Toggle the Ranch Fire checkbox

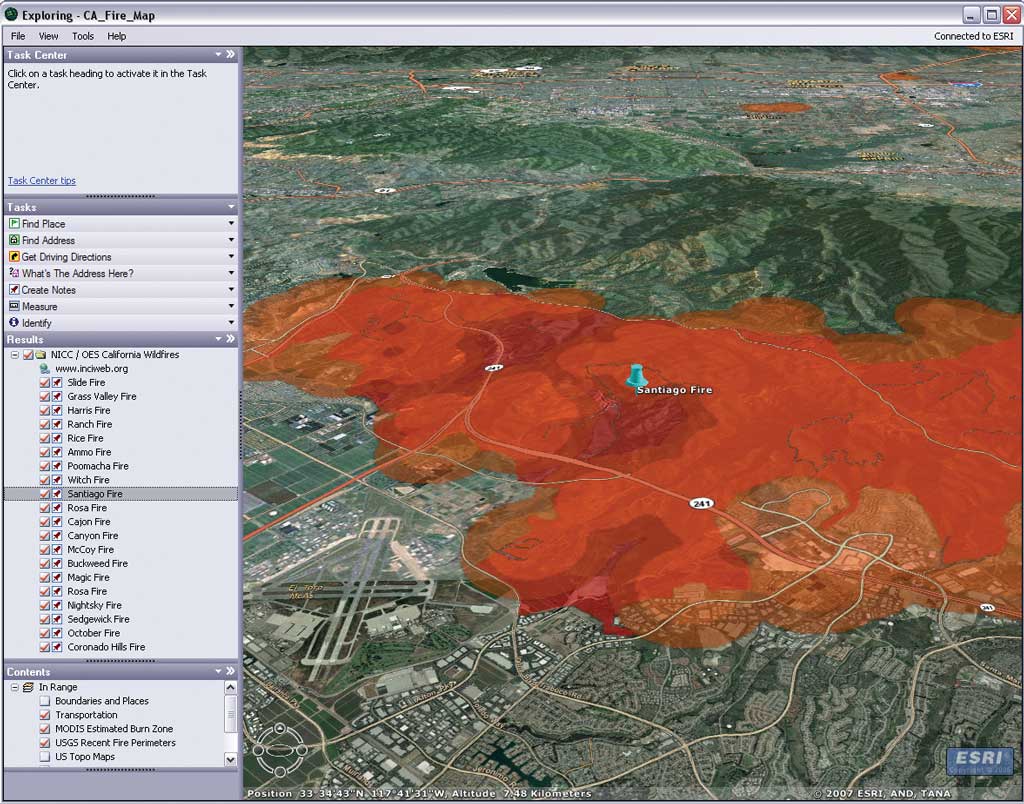(x=44, y=425)
